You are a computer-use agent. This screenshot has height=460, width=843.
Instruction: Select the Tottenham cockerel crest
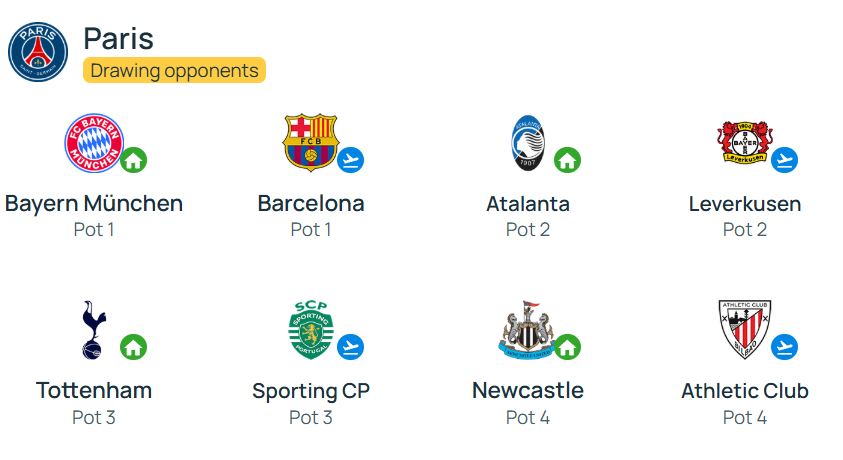(x=94, y=330)
